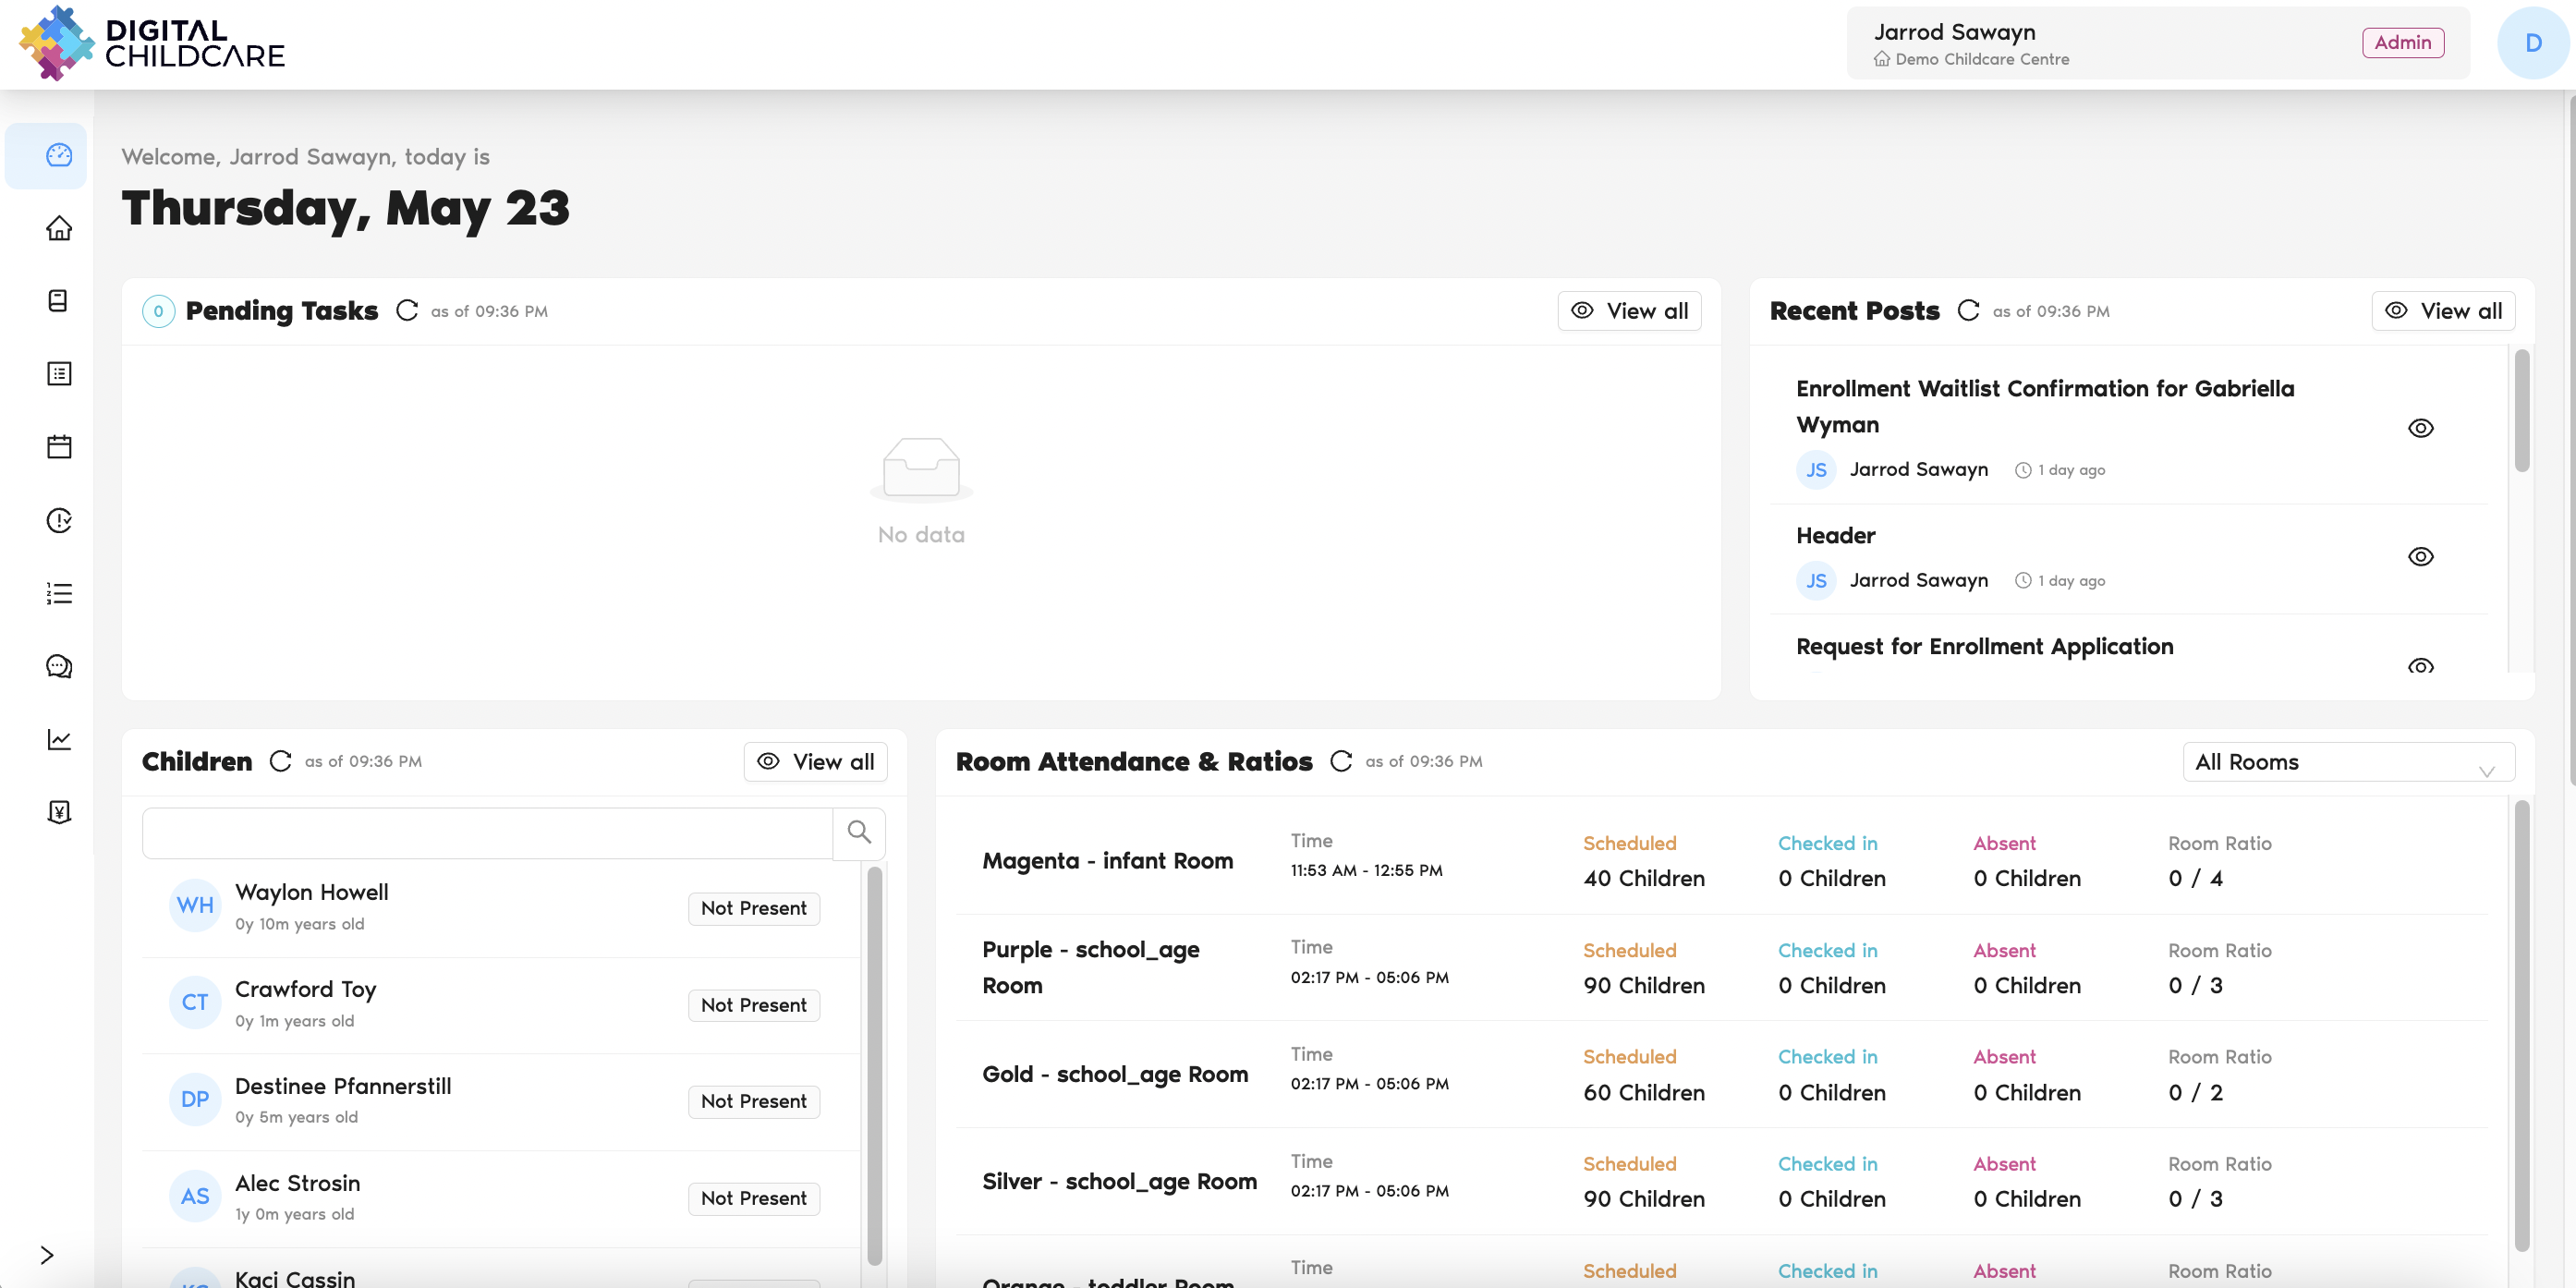
Task: Click eye icon next to Header post
Action: [x=2420, y=557]
